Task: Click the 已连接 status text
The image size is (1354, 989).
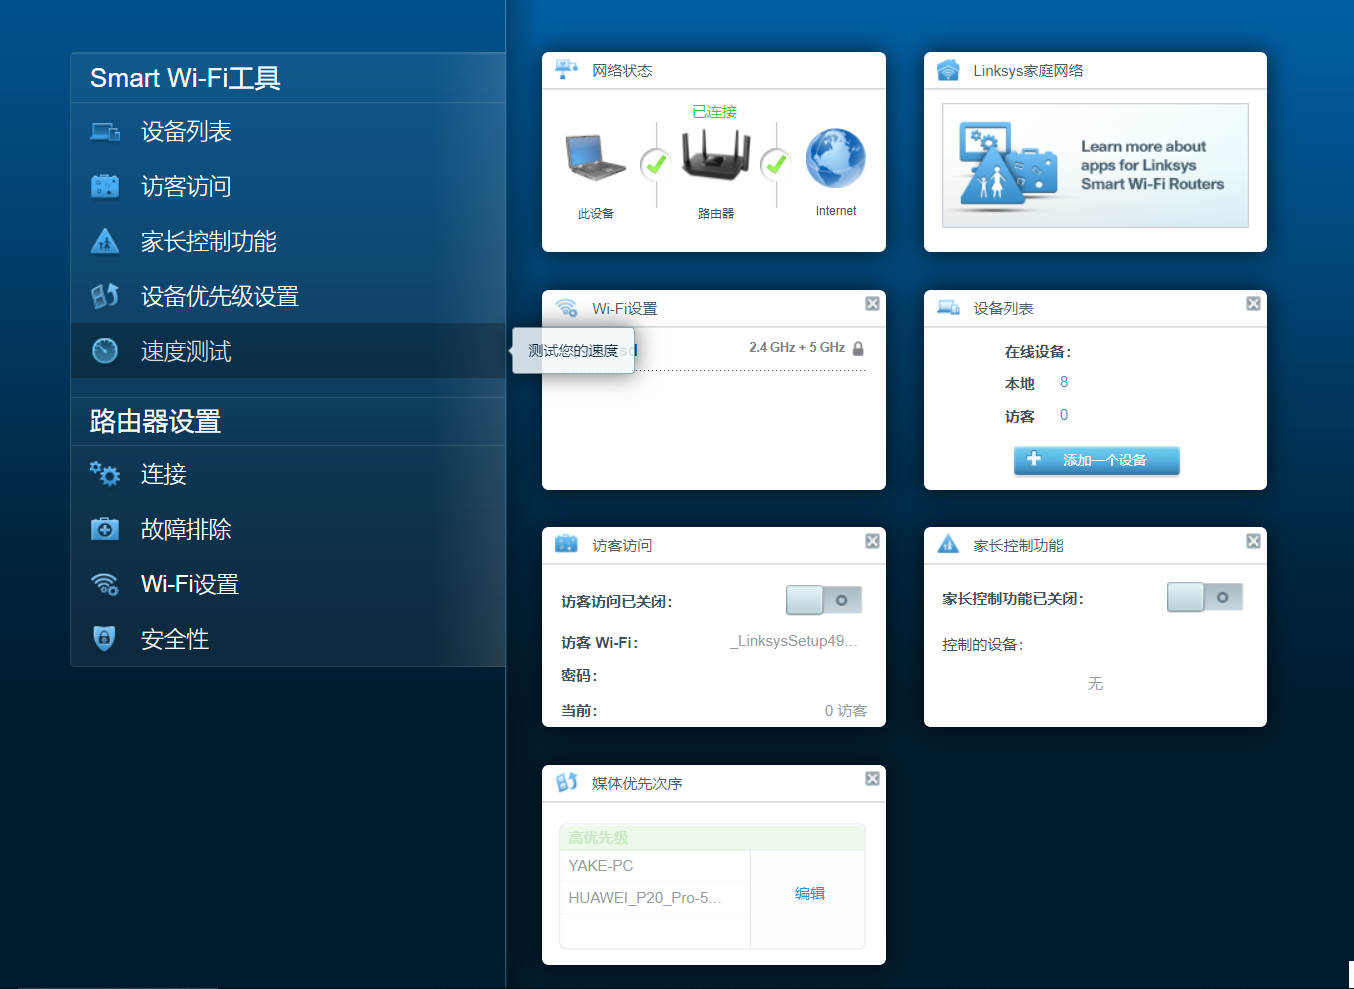Action: [714, 111]
